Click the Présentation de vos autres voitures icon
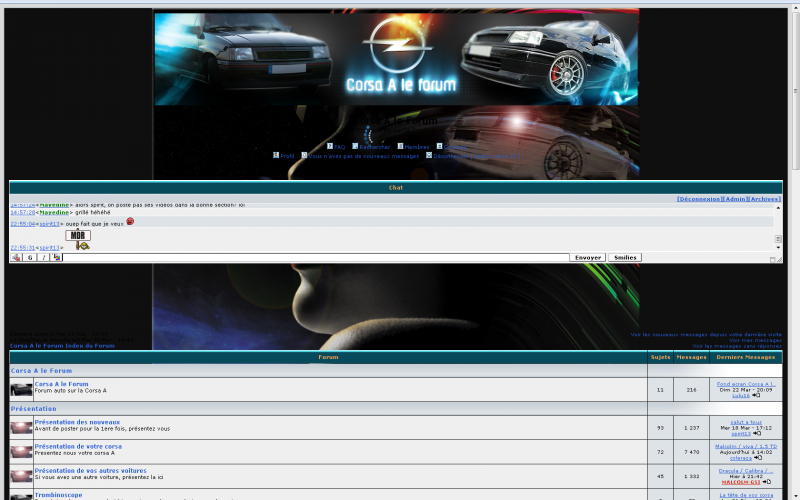The width and height of the screenshot is (800, 500). tap(21, 477)
